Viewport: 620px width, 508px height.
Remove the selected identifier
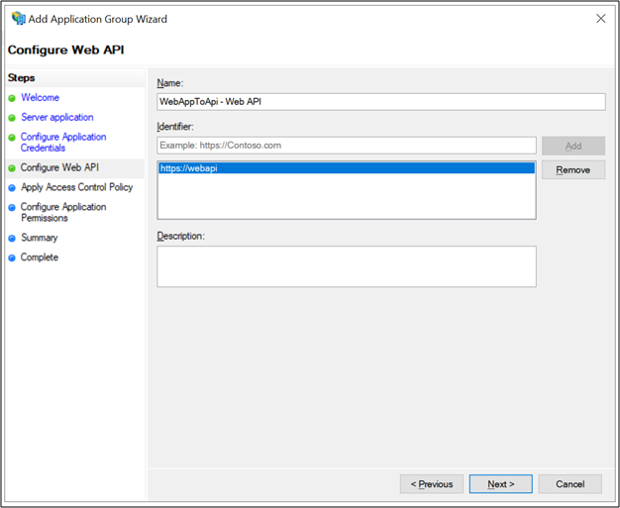[573, 170]
